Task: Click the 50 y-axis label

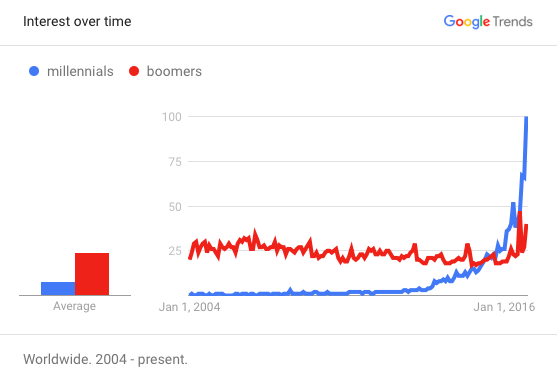Action: coord(175,207)
